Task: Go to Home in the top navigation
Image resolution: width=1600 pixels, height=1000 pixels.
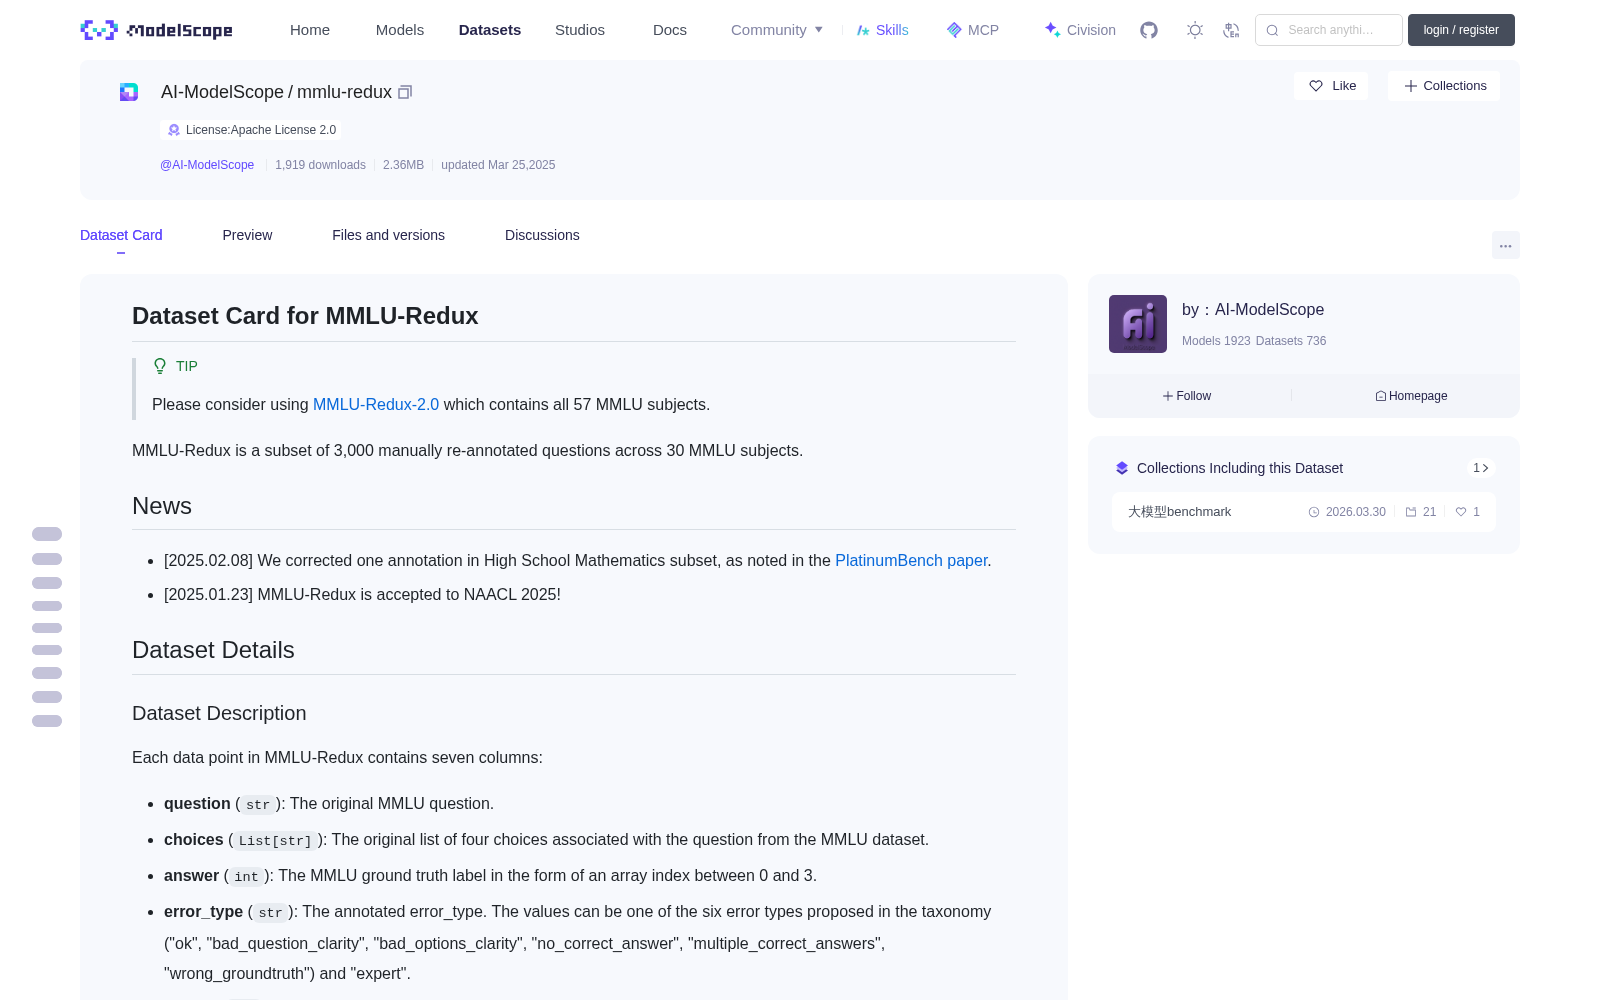Action: [310, 30]
